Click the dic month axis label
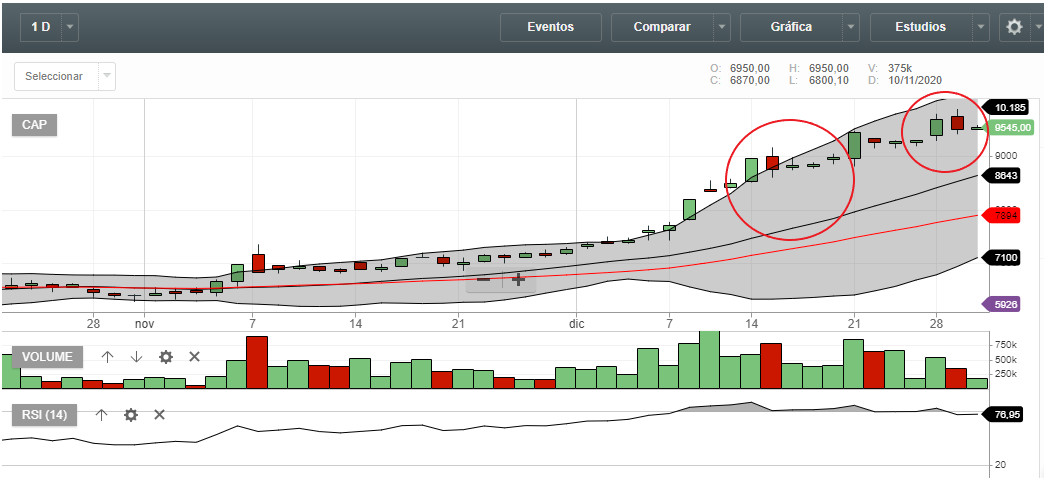The image size is (1044, 478). [x=577, y=324]
